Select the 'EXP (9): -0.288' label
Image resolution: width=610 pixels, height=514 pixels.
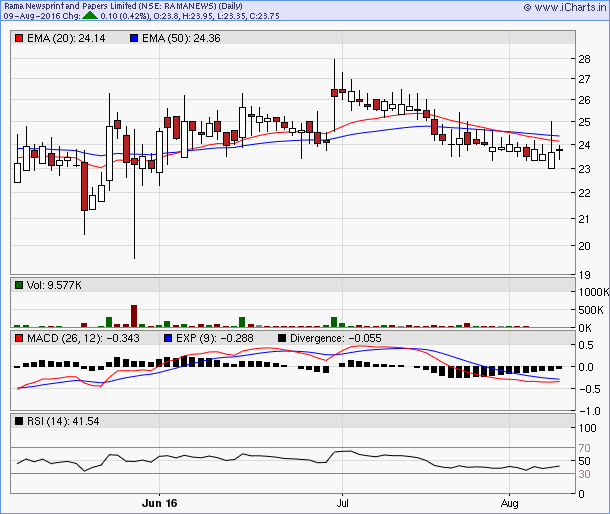(x=215, y=338)
